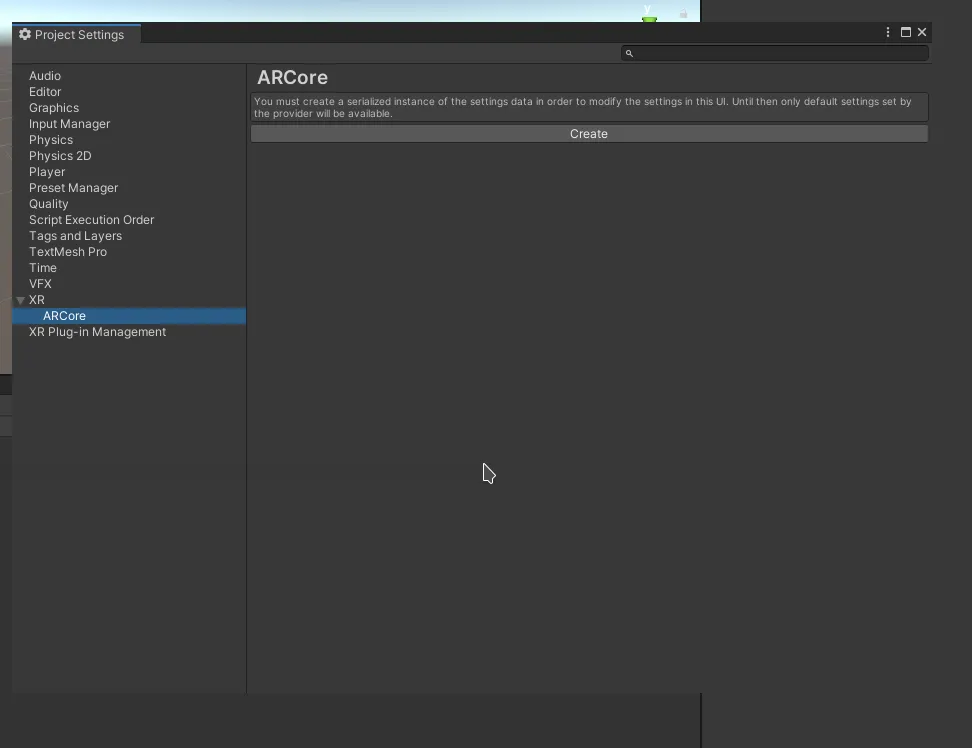The height and width of the screenshot is (748, 972).
Task: Click the ARCore heading in the settings pane
Action: (x=293, y=77)
